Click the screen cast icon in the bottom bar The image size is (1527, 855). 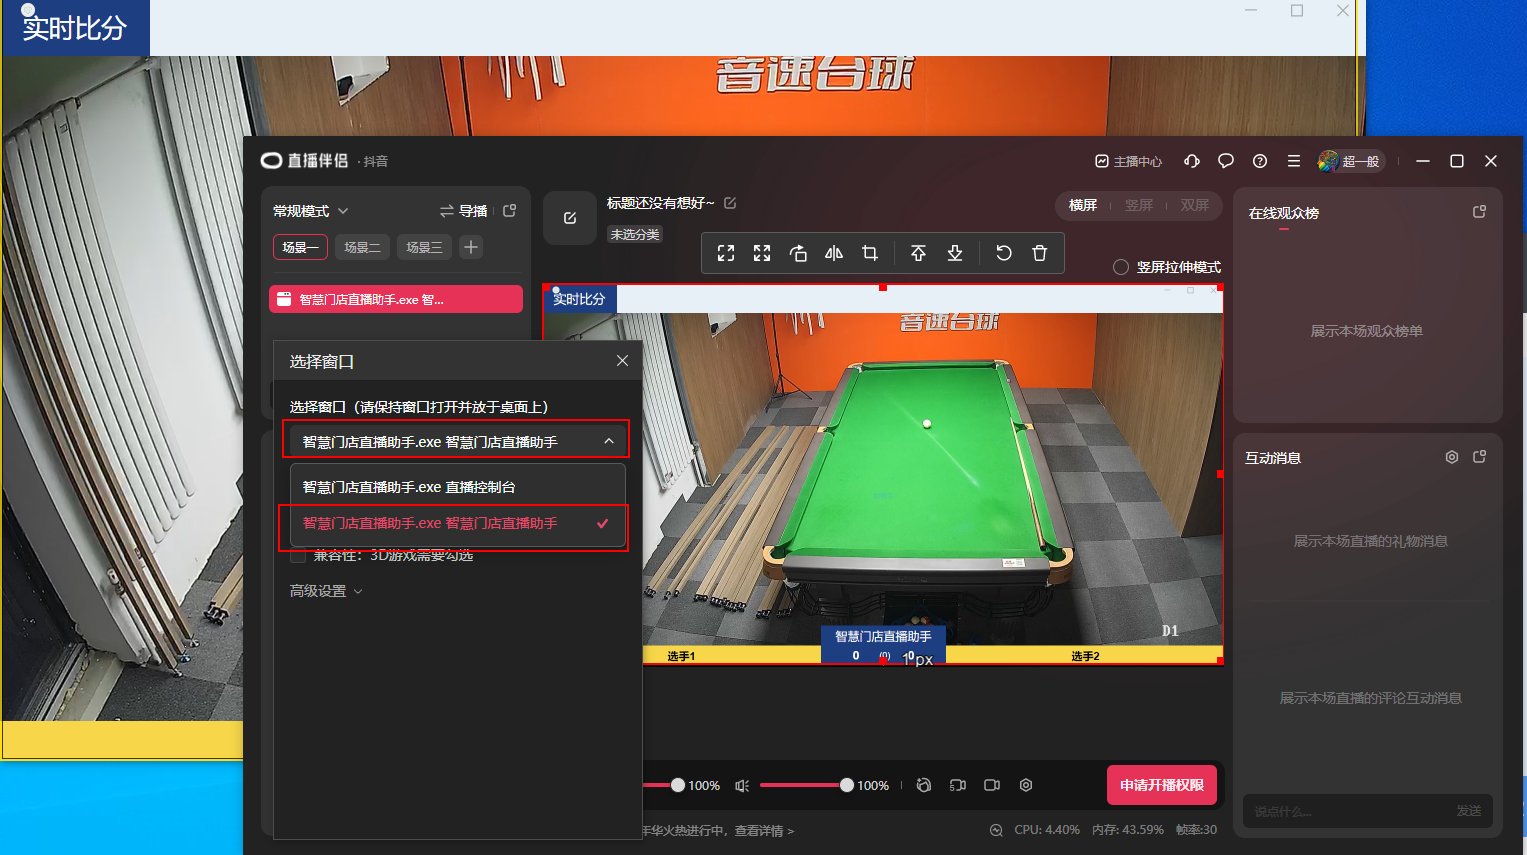point(958,786)
